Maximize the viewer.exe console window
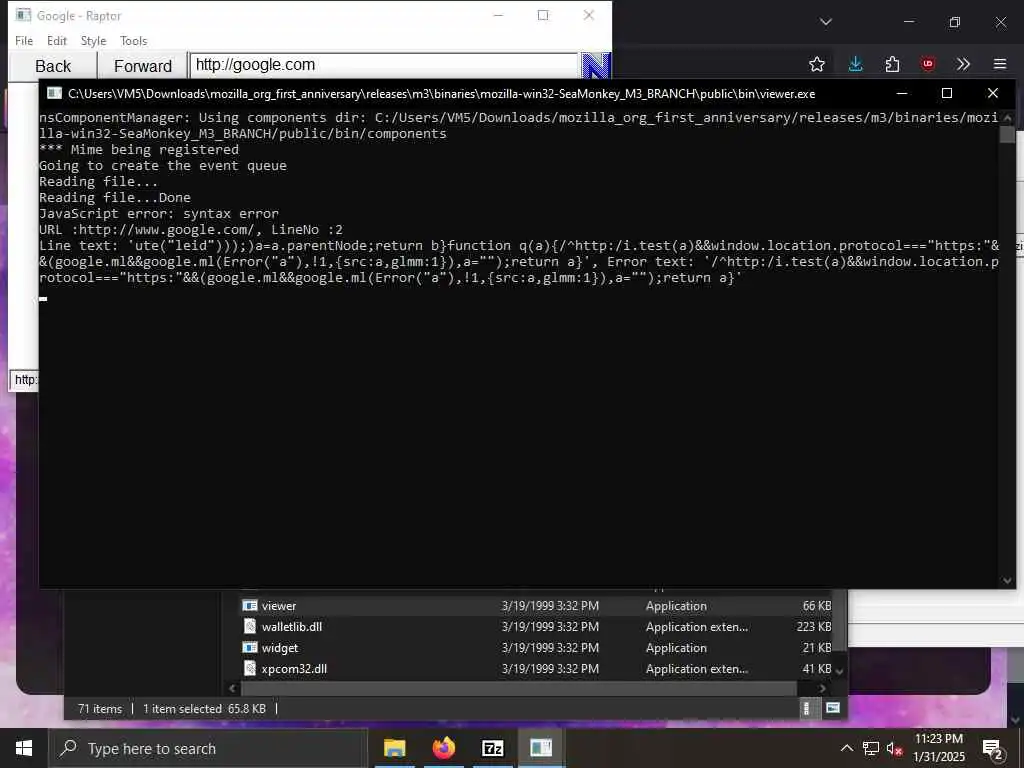The image size is (1024, 768). coord(947,93)
